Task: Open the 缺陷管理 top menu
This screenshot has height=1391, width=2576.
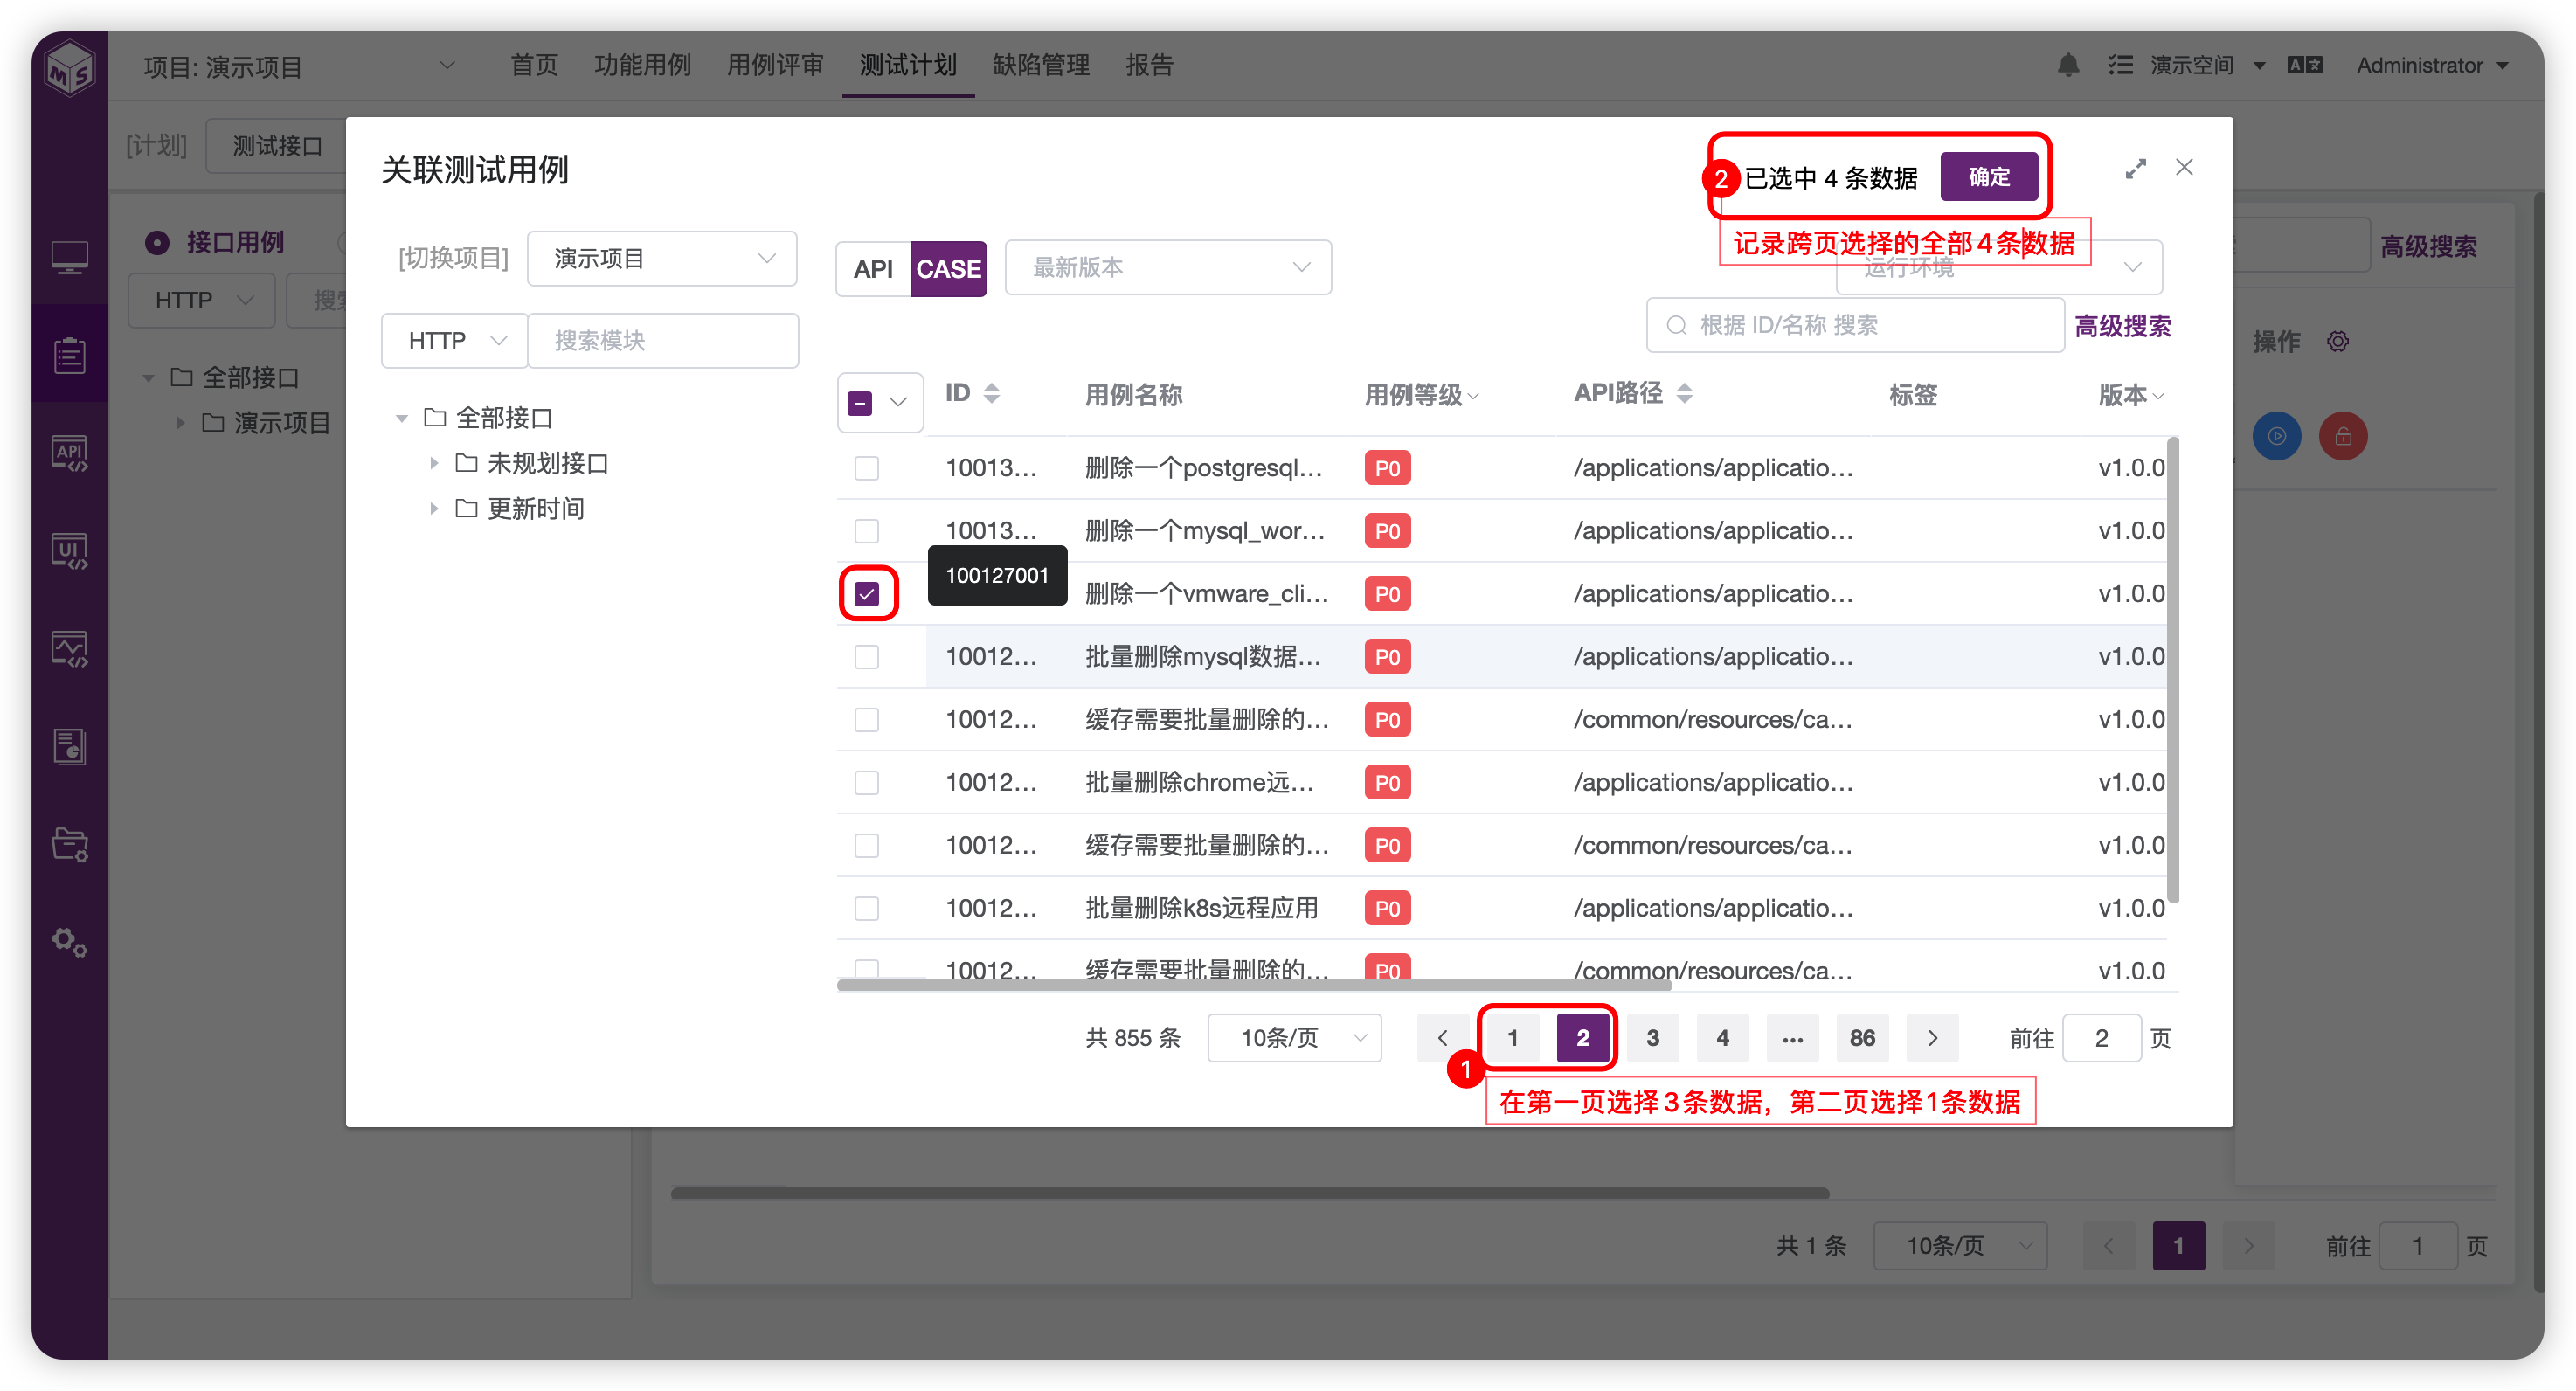Action: coord(1040,66)
